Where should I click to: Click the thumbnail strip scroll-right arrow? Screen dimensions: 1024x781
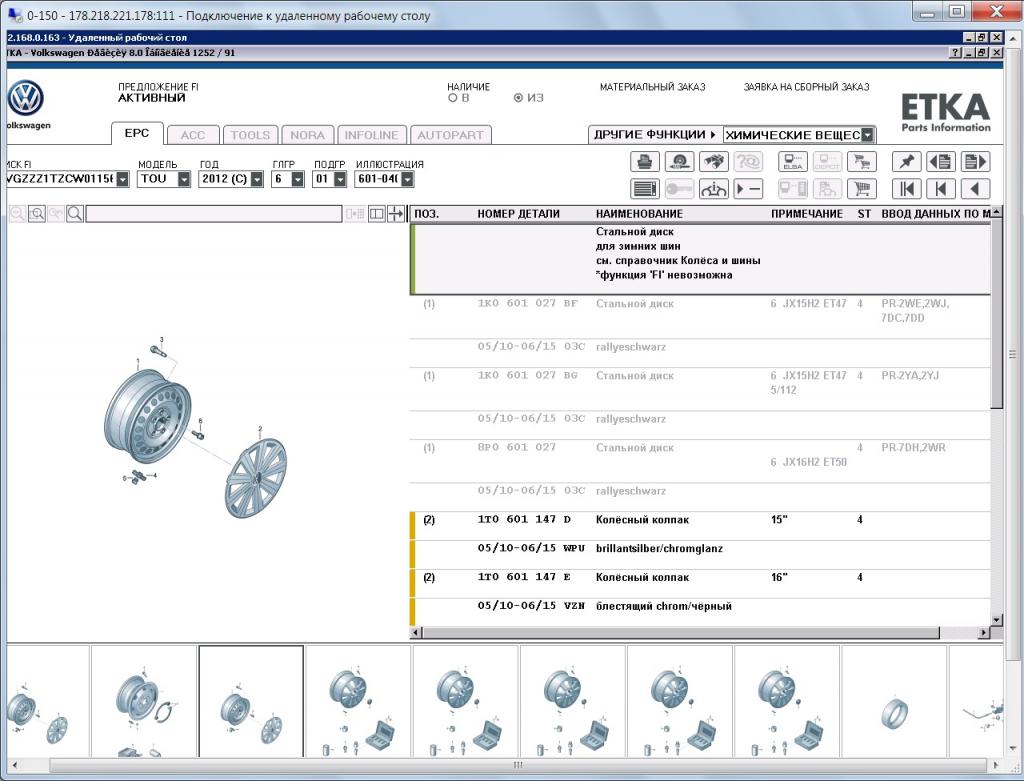995,765
